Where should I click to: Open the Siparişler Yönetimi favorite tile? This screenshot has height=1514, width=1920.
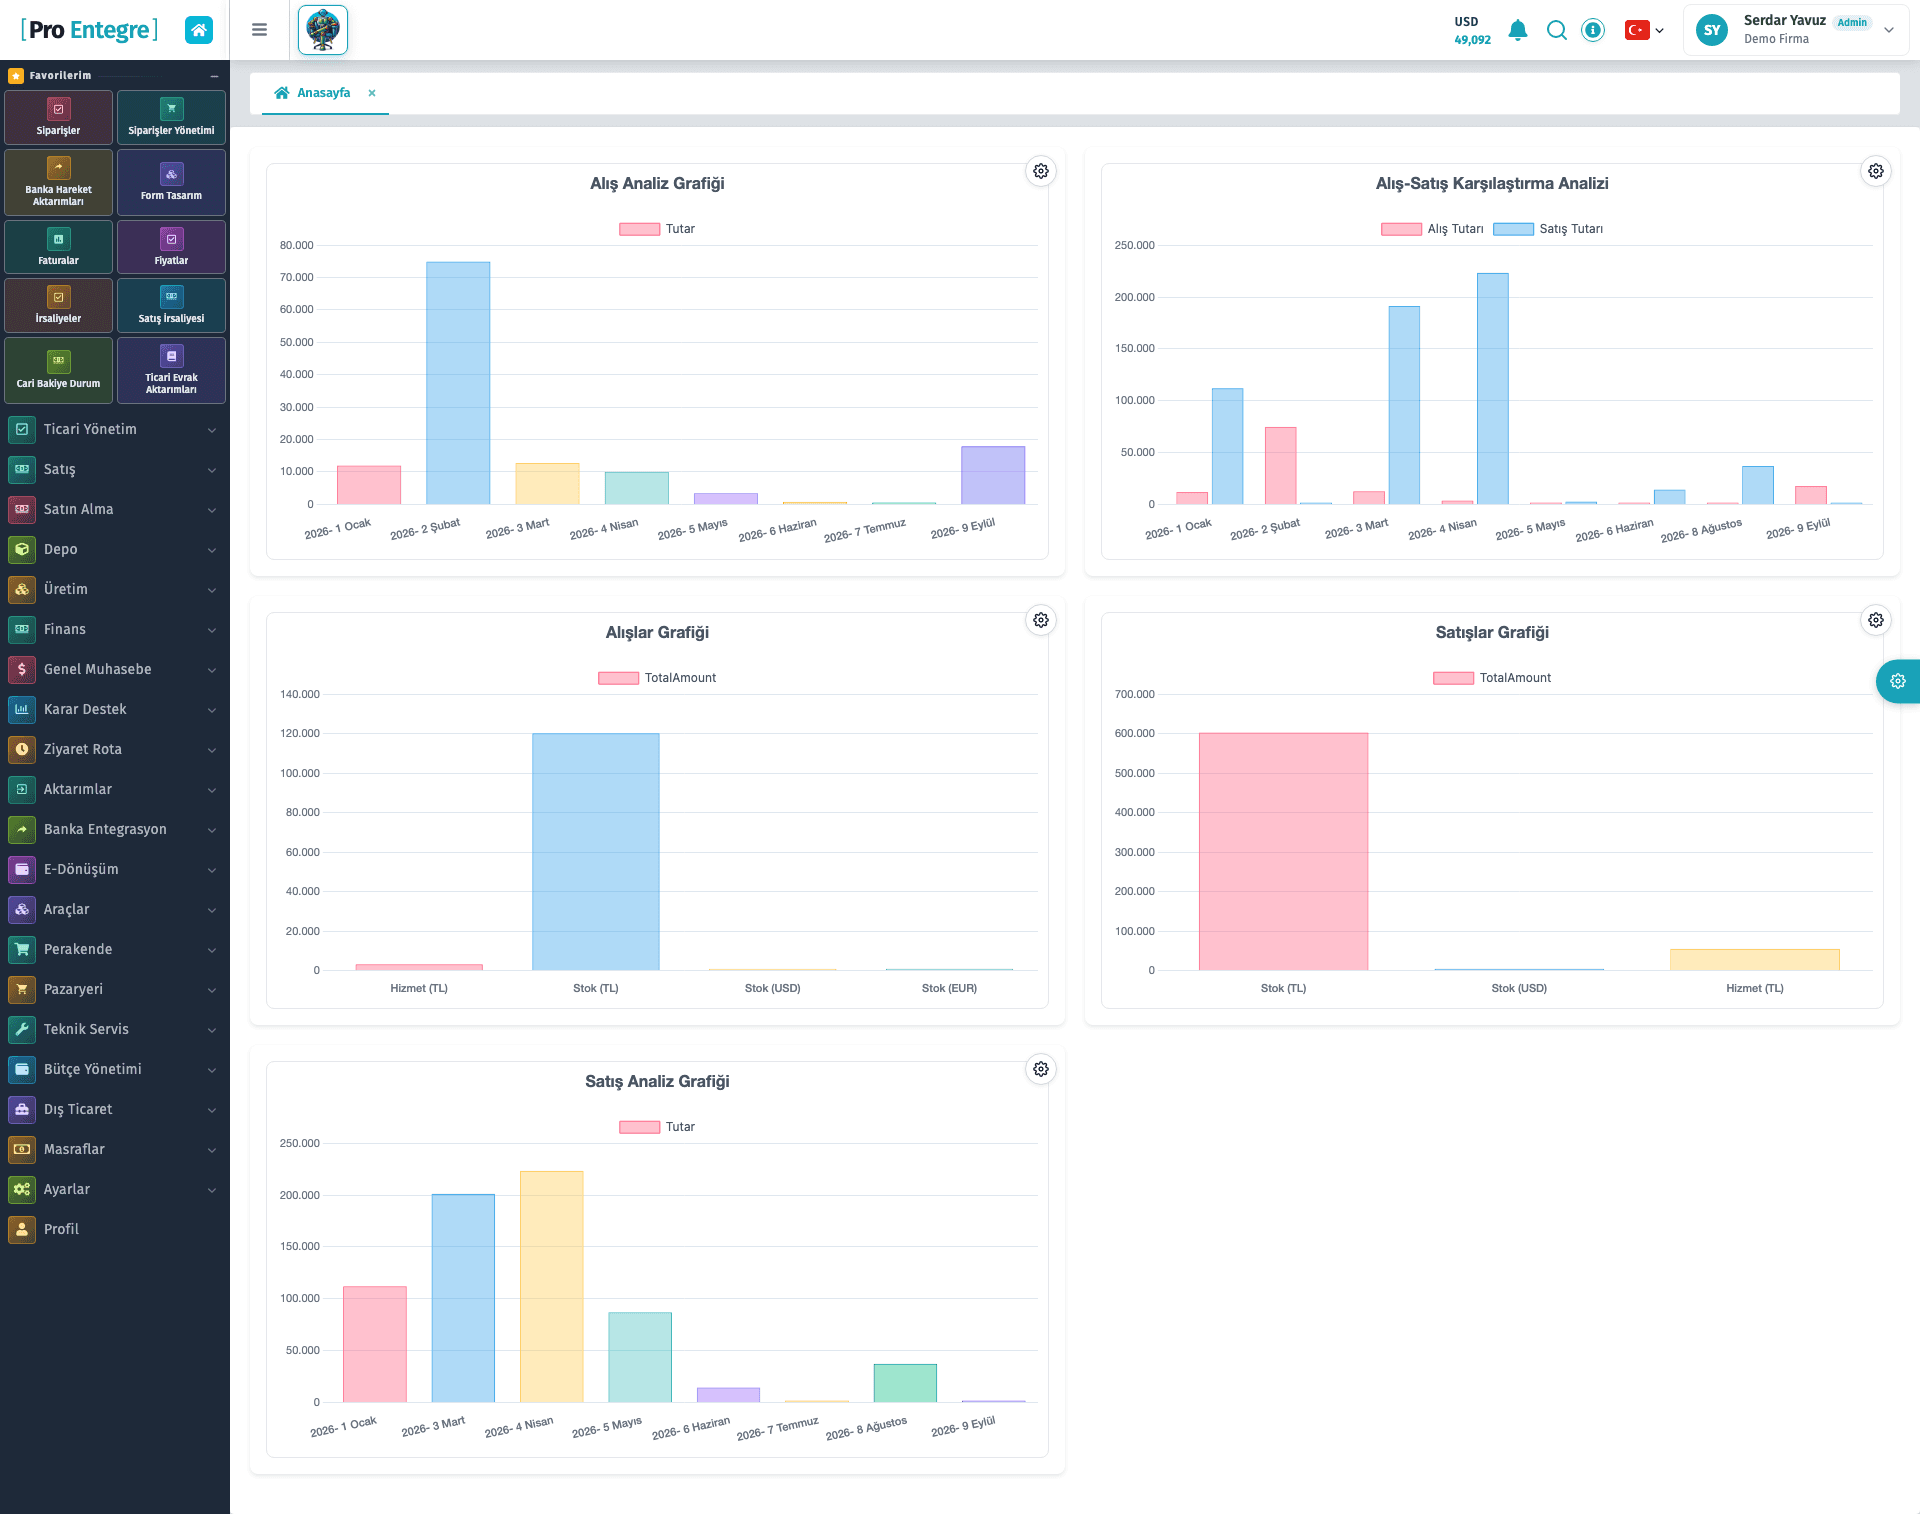point(171,117)
